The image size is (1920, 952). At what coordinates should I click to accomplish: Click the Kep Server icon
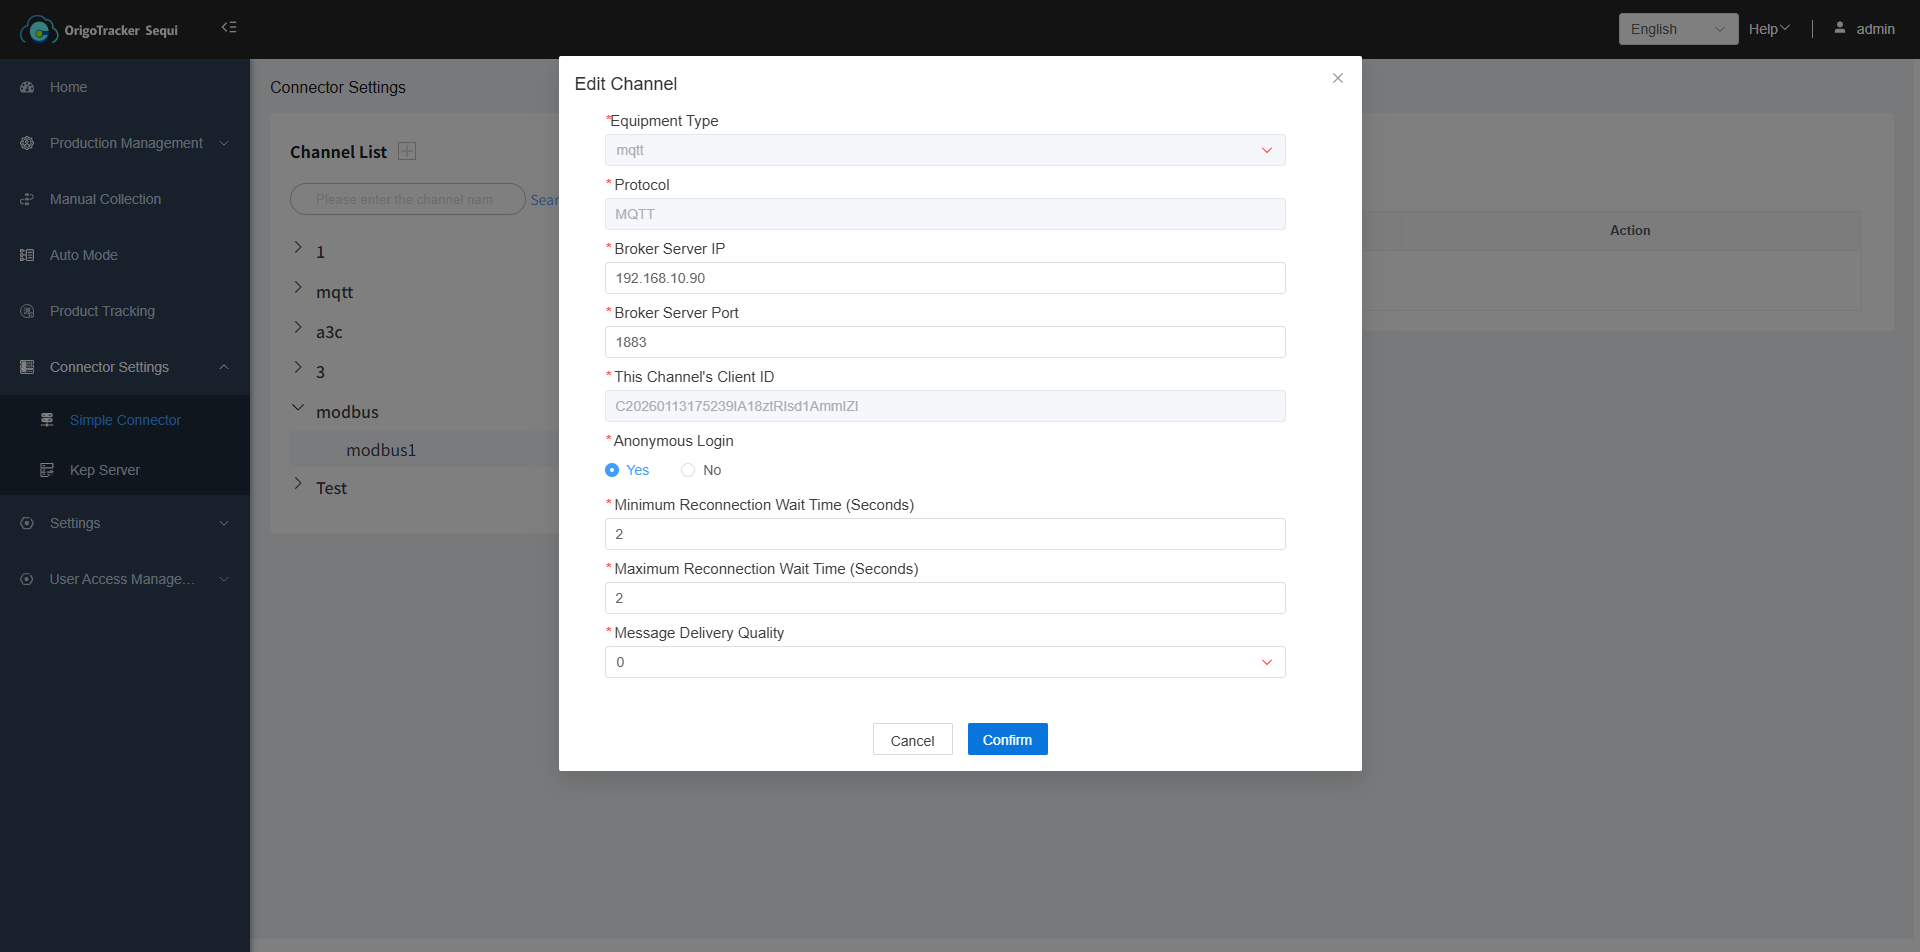tap(47, 470)
